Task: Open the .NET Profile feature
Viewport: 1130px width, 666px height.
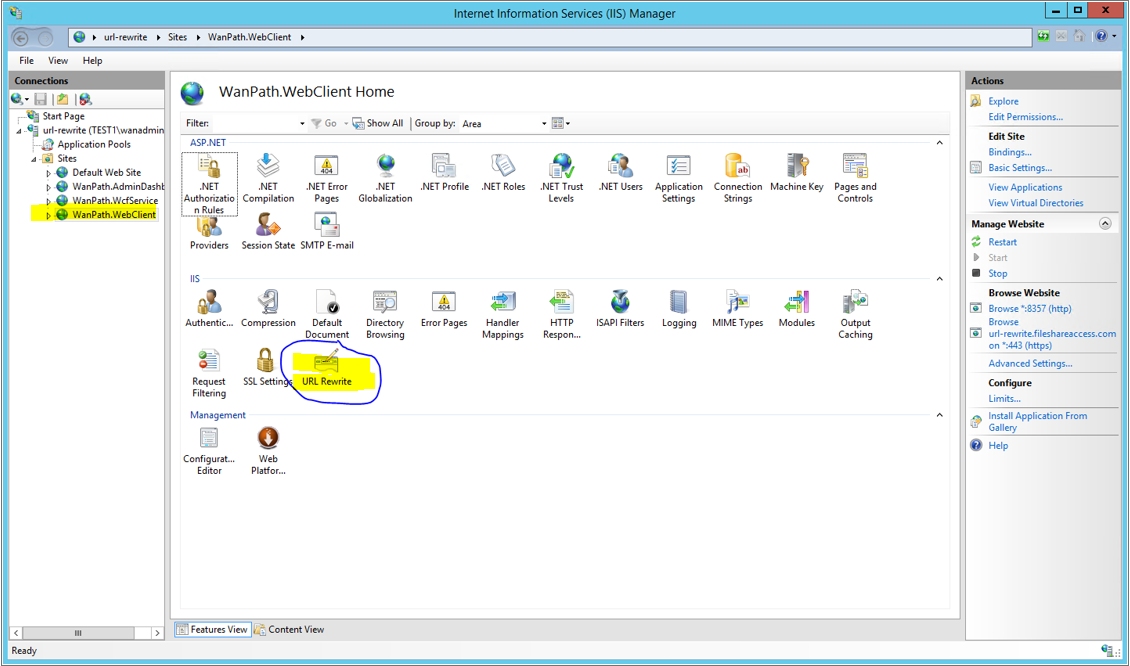Action: click(444, 173)
